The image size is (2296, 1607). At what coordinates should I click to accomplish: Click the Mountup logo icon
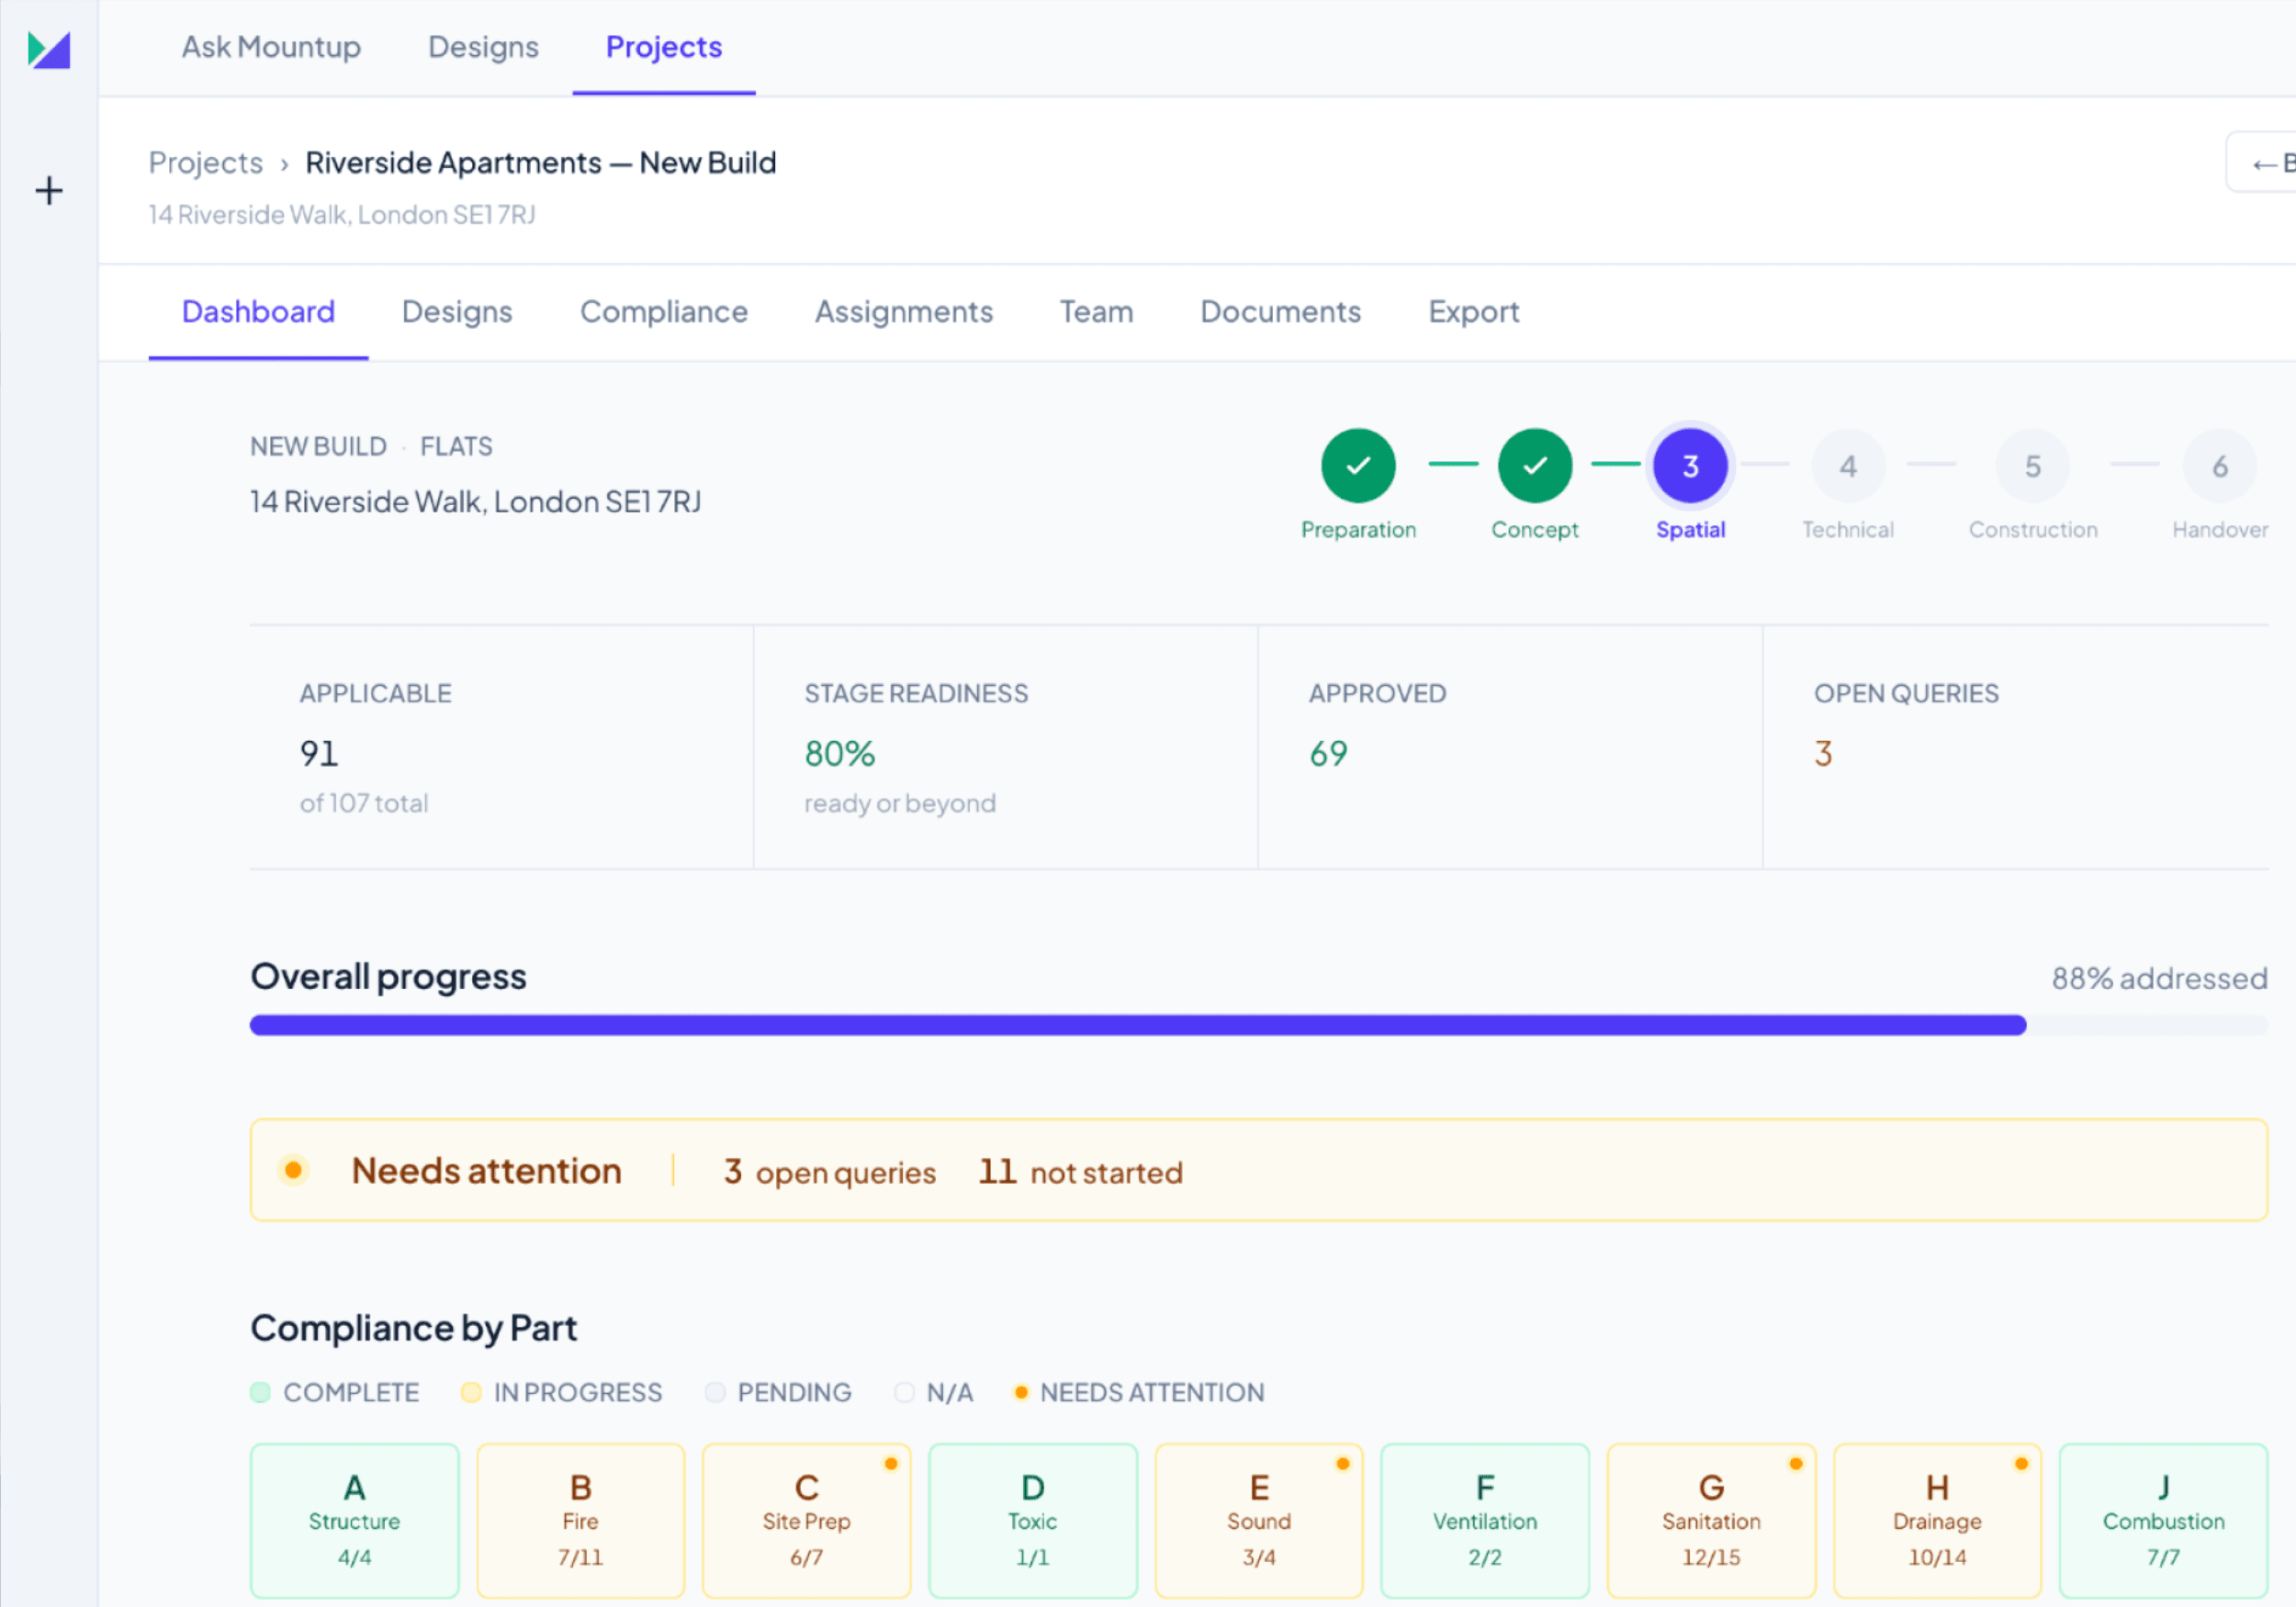[49, 49]
